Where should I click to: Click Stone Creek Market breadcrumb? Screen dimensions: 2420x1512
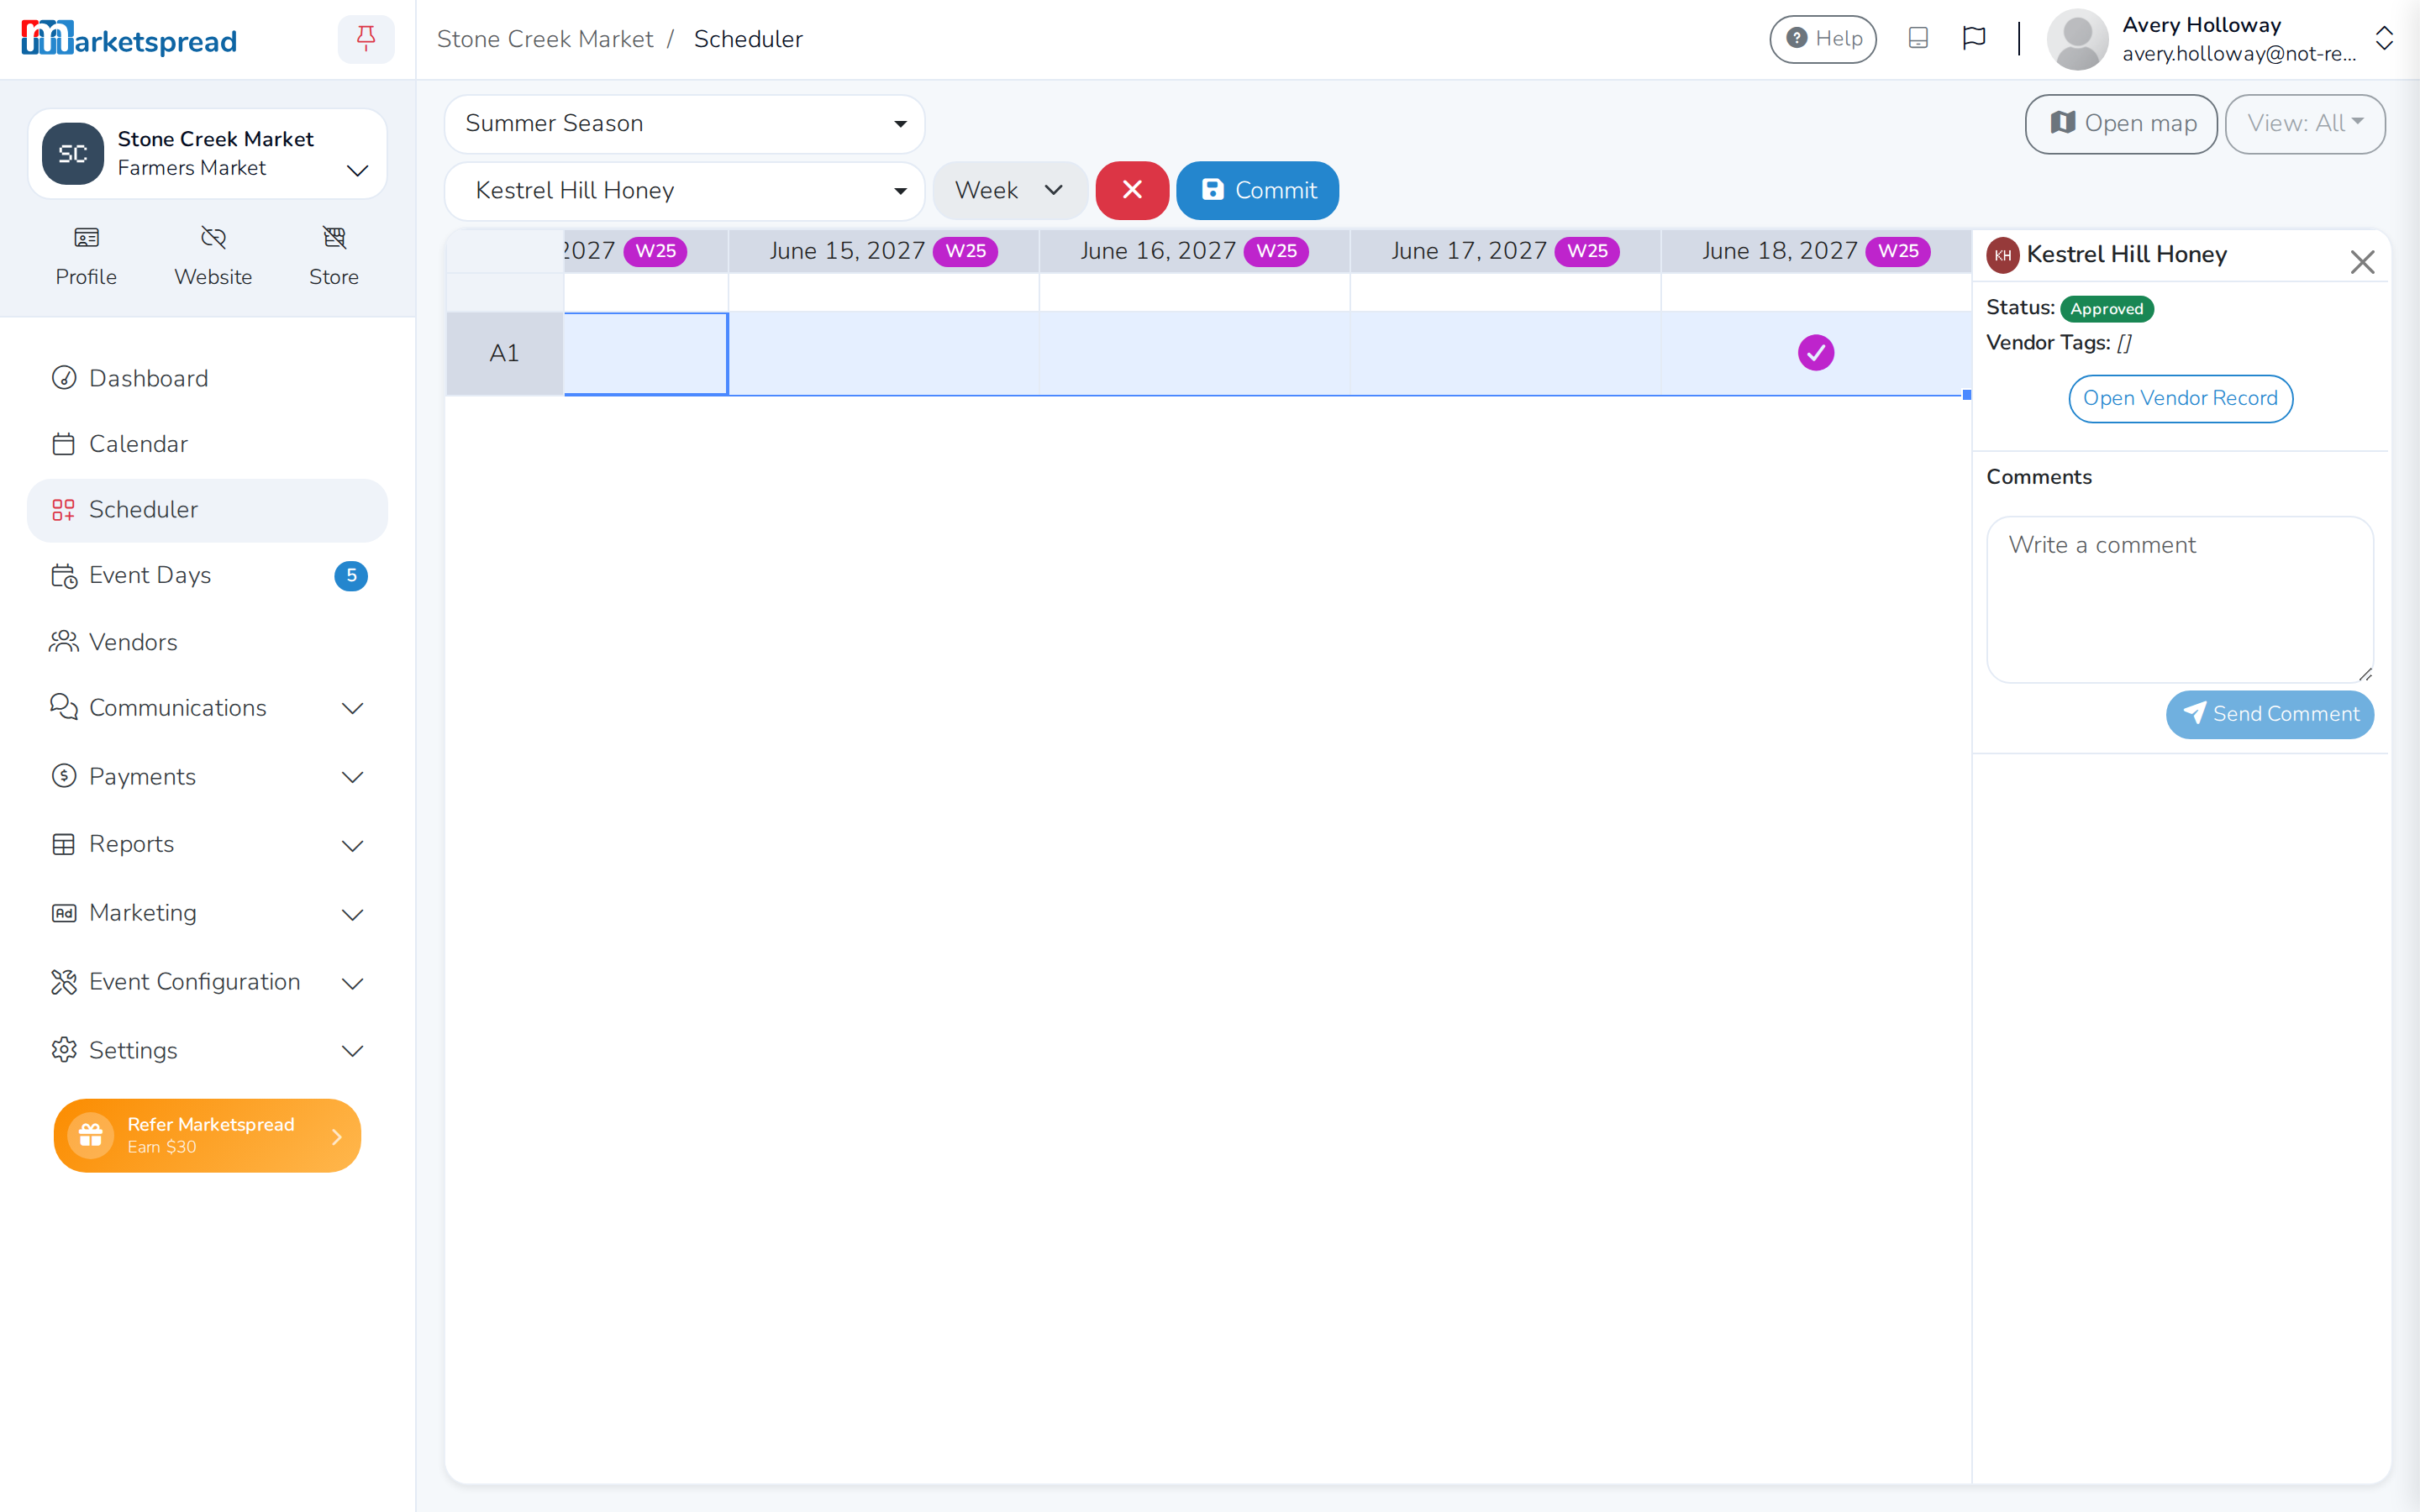click(x=545, y=39)
